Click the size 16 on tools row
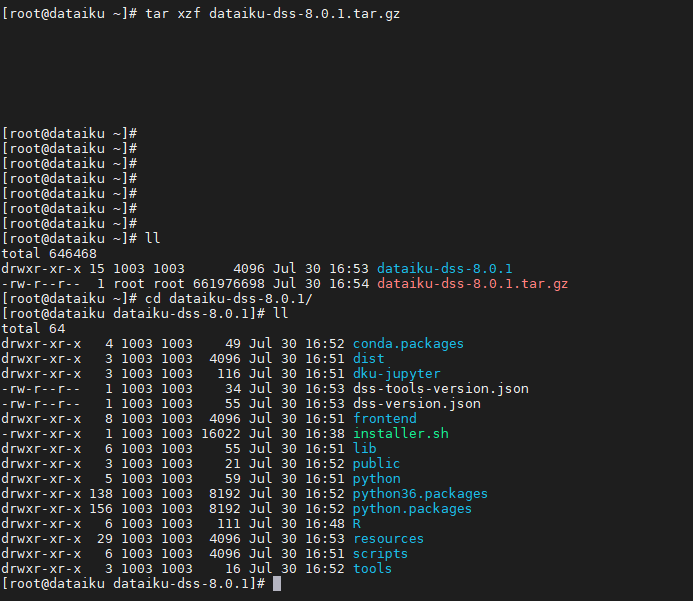The image size is (693, 601). pyautogui.click(x=232, y=569)
